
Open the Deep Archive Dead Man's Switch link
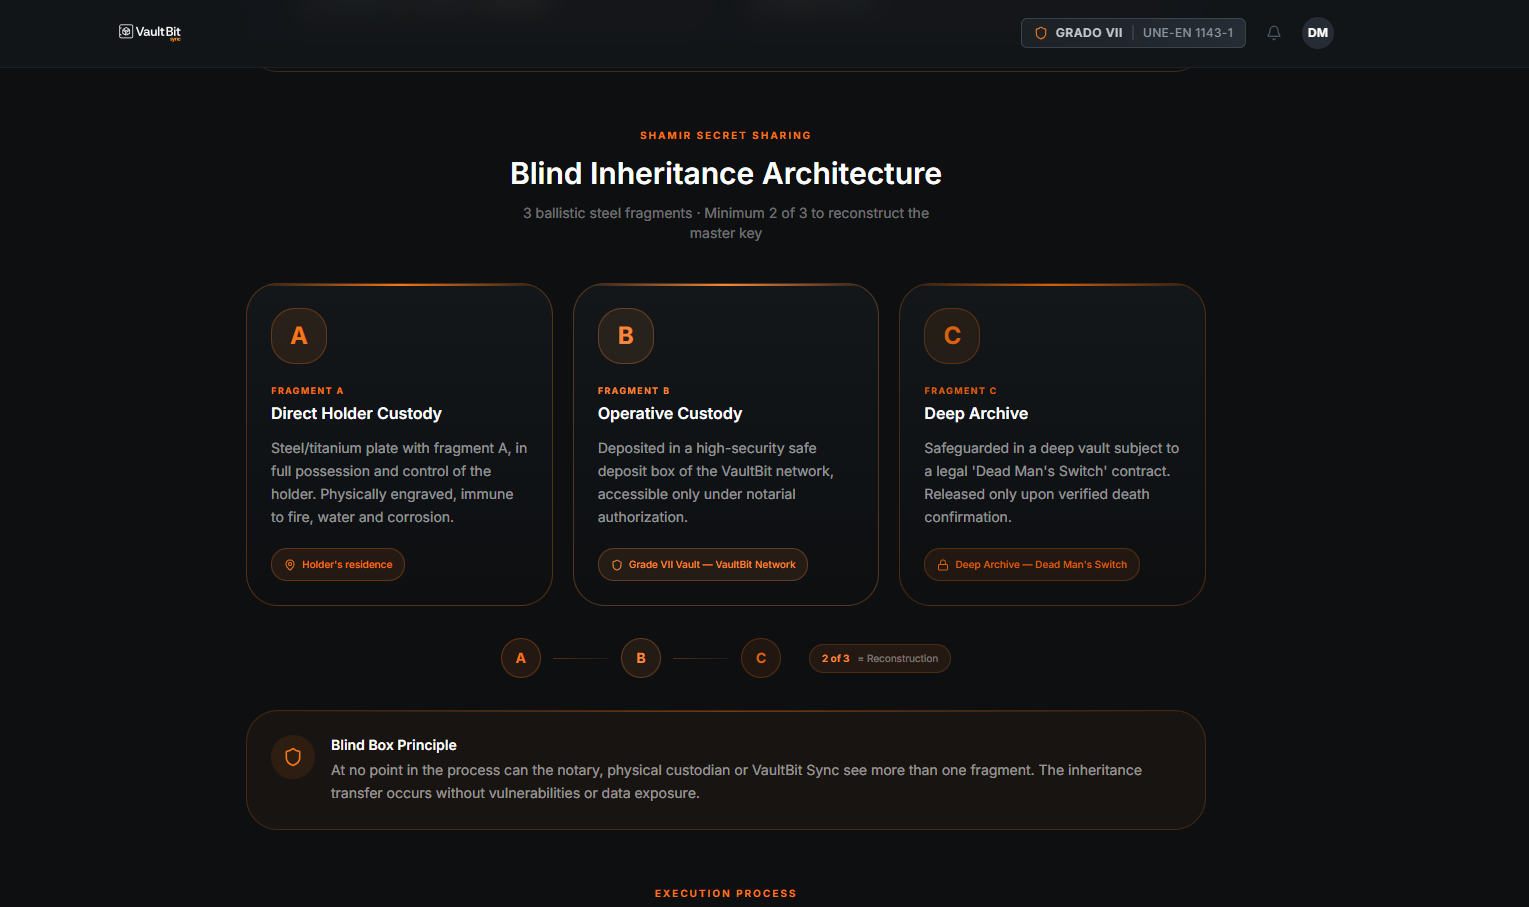pos(1031,564)
